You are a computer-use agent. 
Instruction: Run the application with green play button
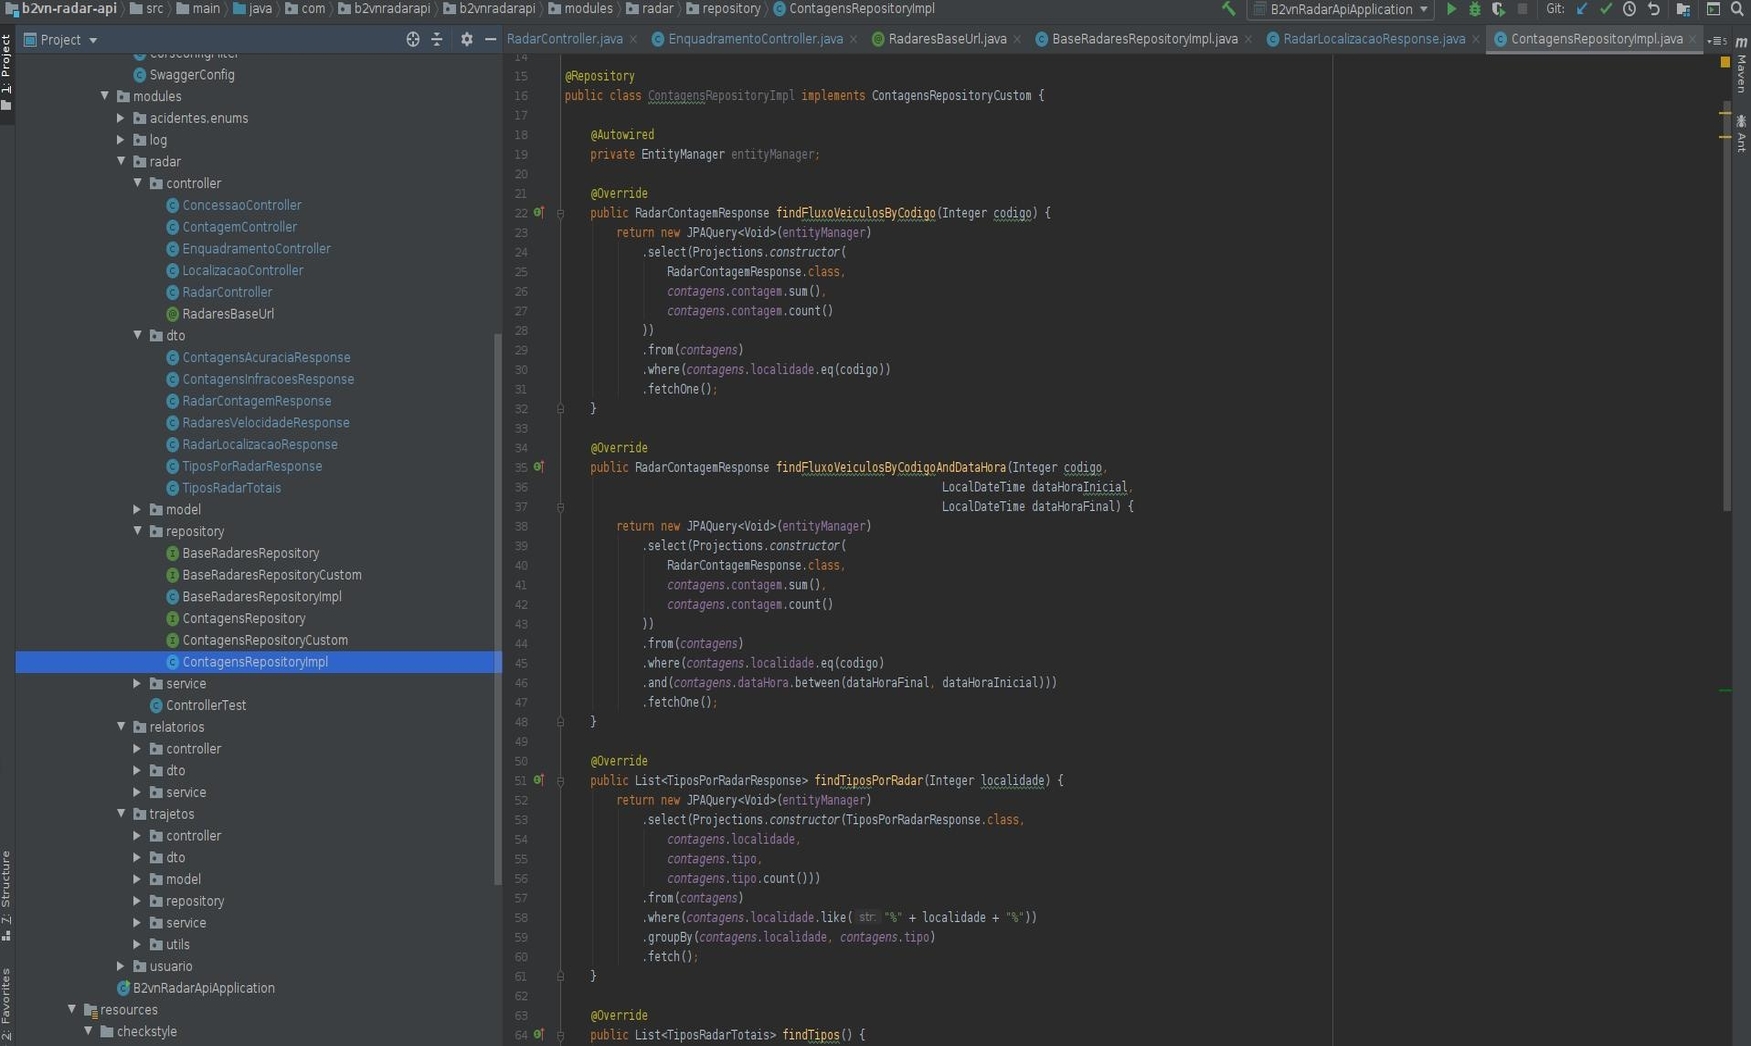[x=1451, y=9]
